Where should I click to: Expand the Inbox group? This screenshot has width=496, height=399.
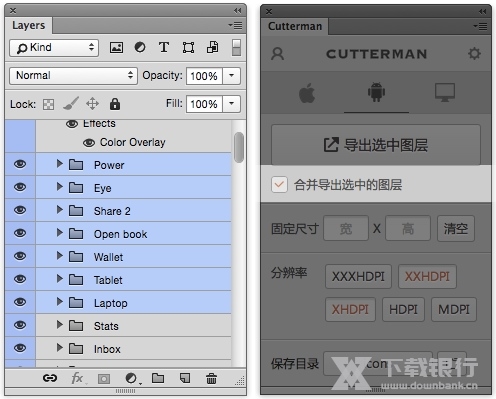pyautogui.click(x=60, y=348)
